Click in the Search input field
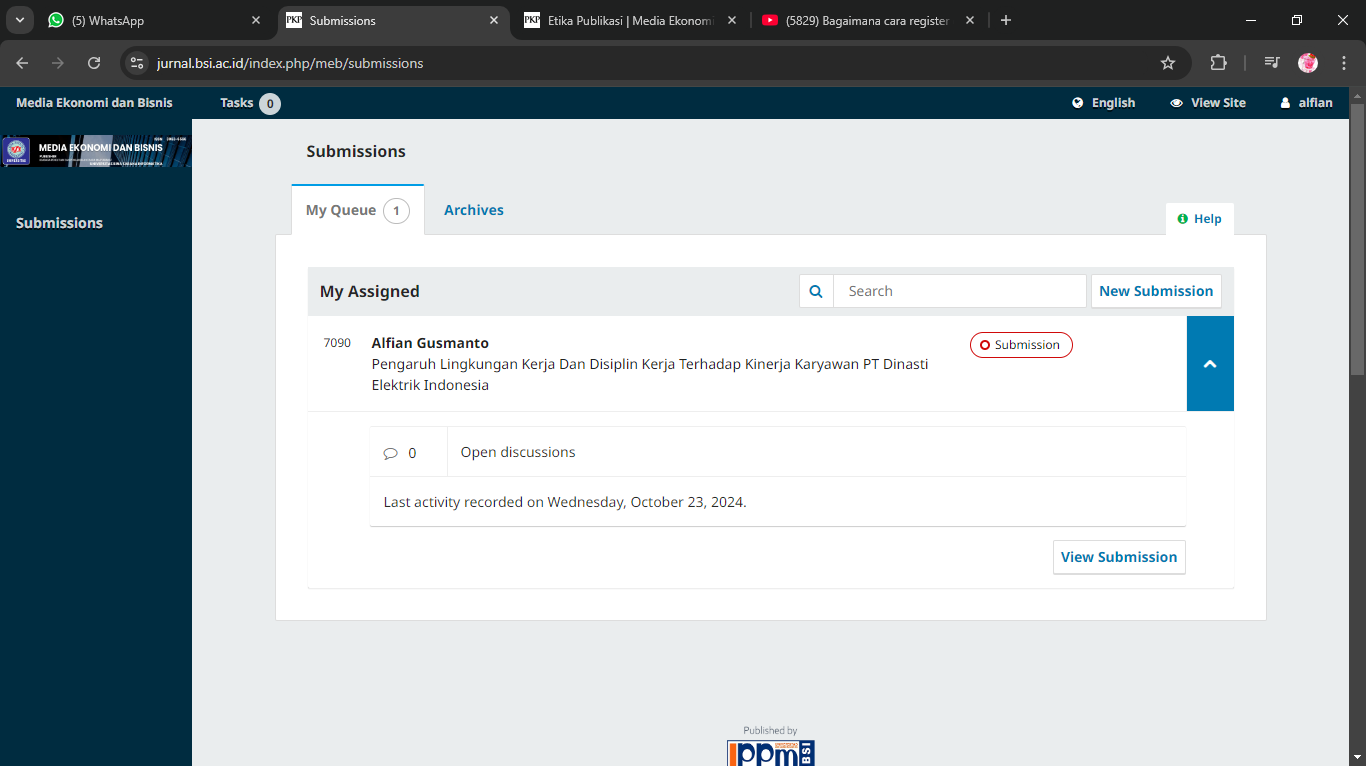The image size is (1366, 766). [960, 291]
